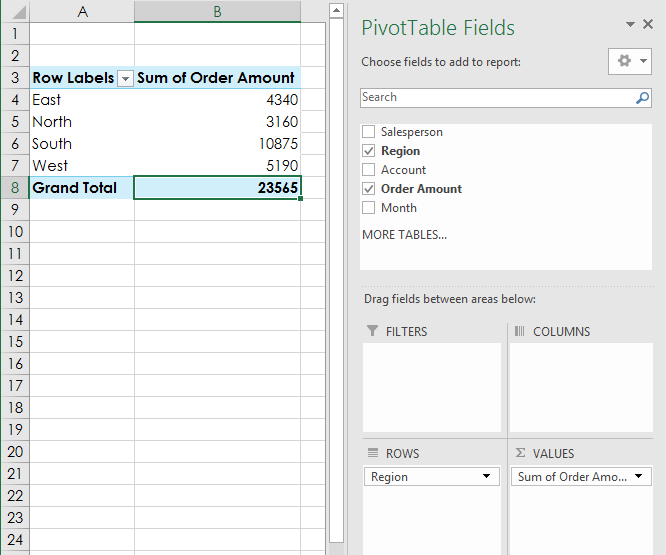Click the Values sigma icon
The image size is (666, 555).
click(520, 453)
